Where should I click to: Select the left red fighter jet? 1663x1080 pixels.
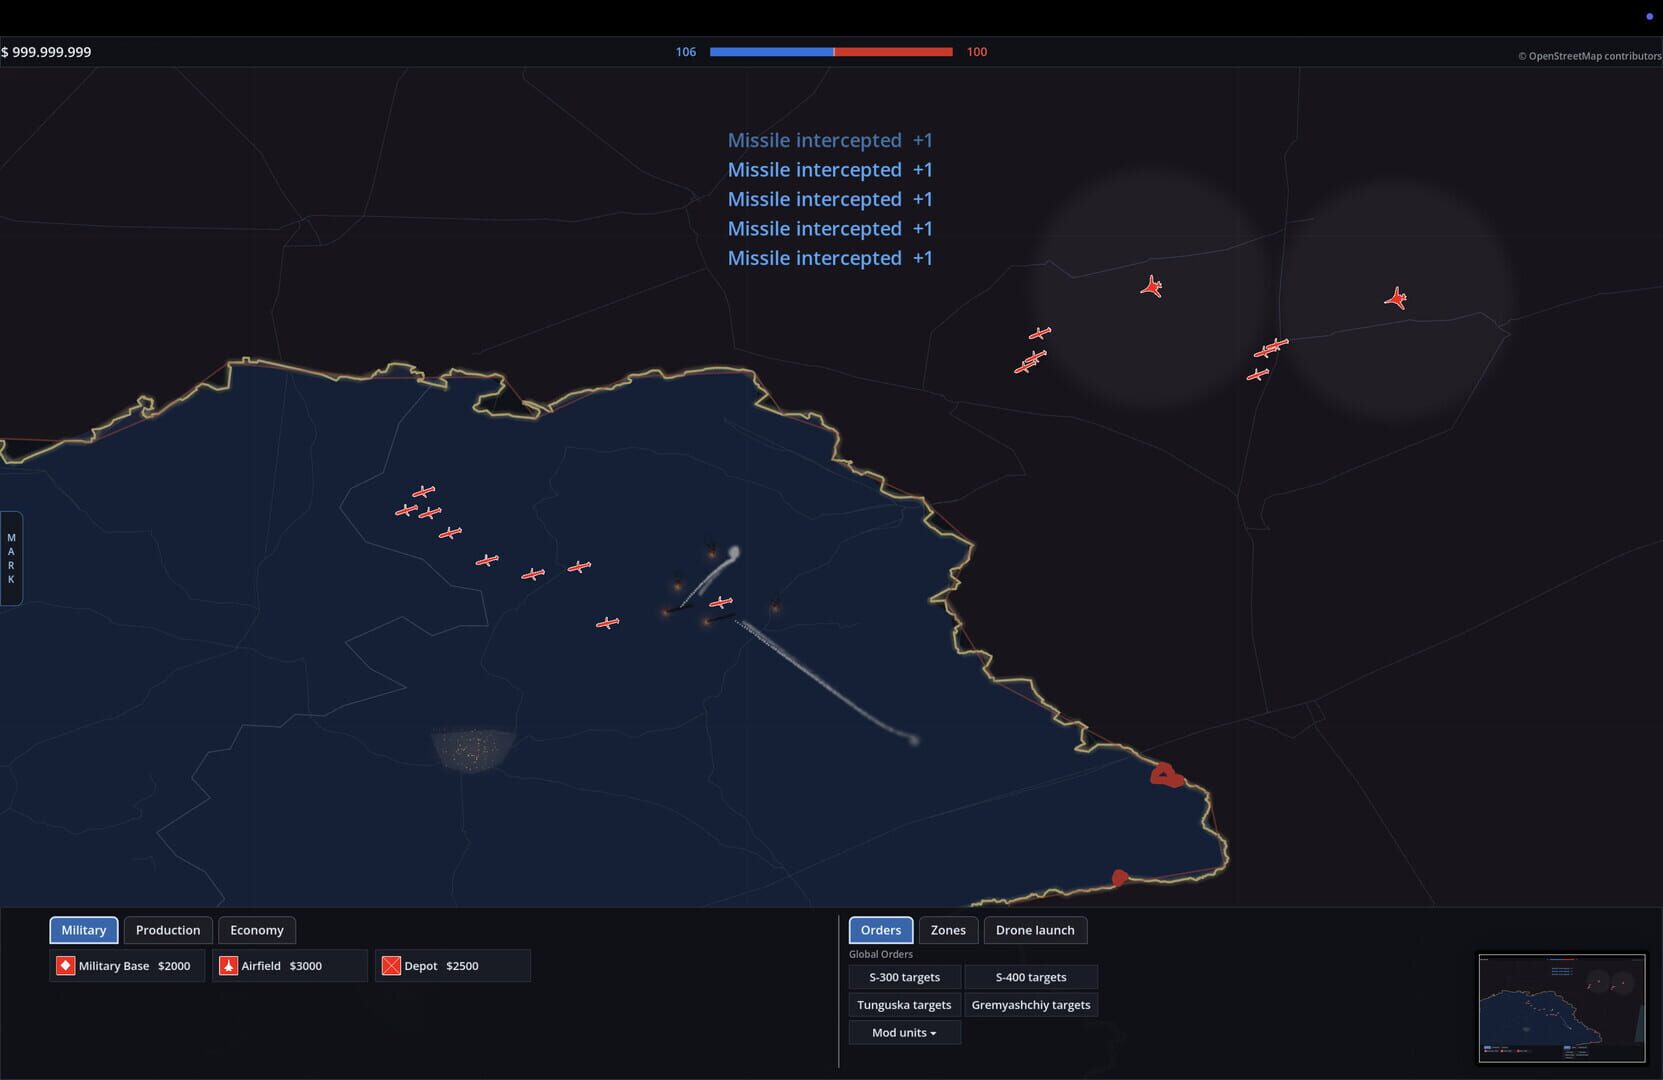pos(1152,287)
